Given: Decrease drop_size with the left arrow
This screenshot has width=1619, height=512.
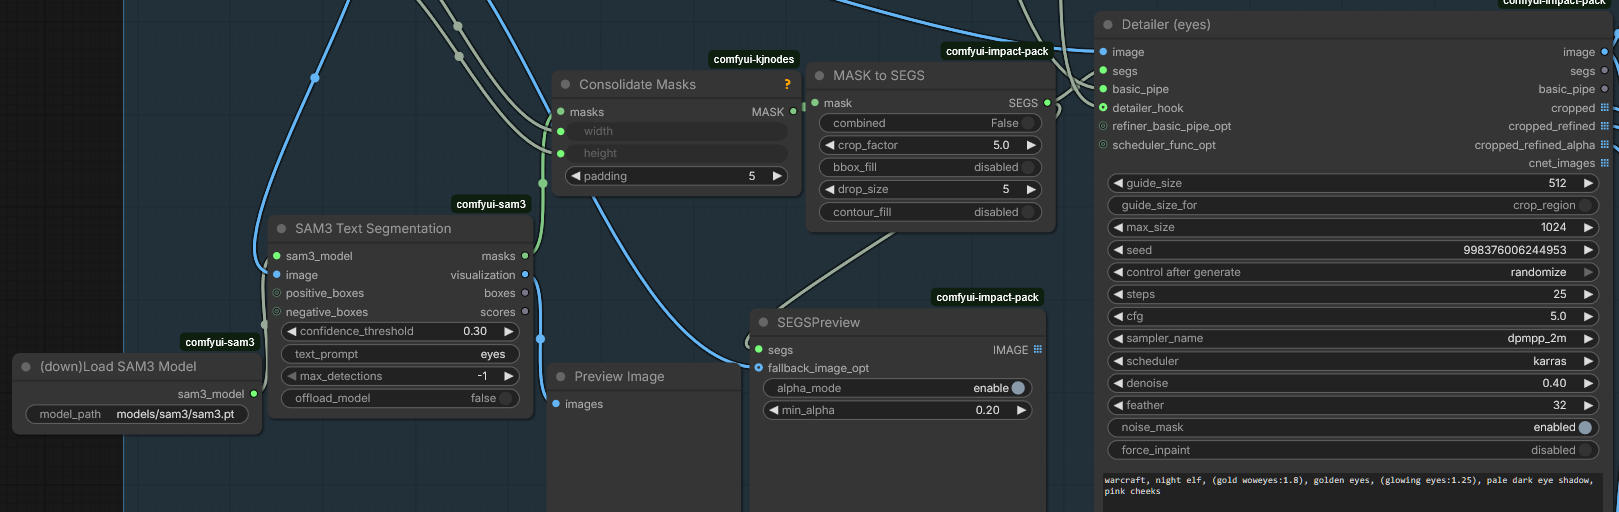Looking at the screenshot, I should [829, 189].
